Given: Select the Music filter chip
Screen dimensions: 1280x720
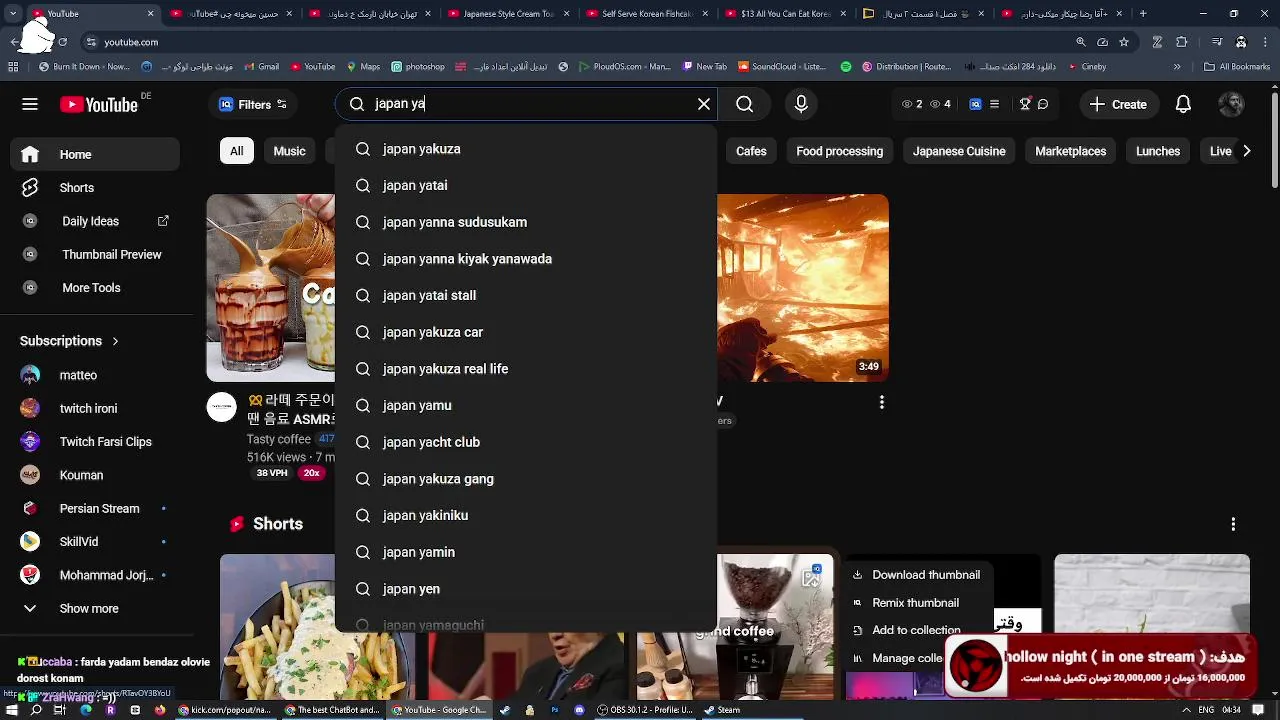Looking at the screenshot, I should coord(289,151).
